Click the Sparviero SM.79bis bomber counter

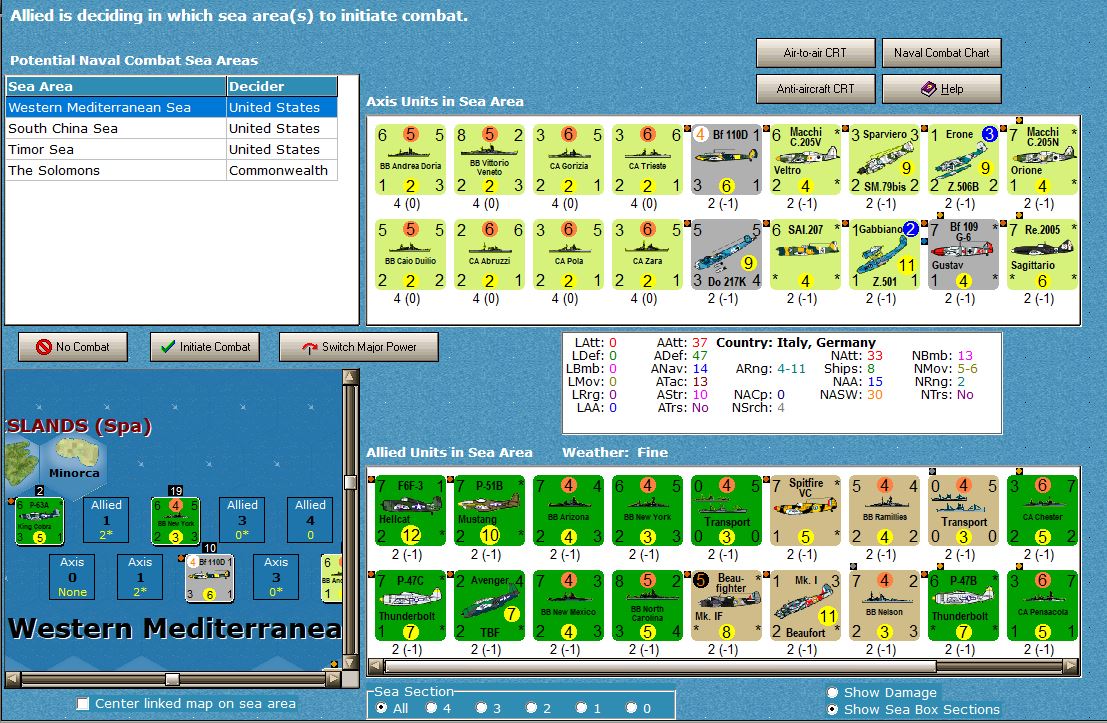pyautogui.click(x=885, y=160)
